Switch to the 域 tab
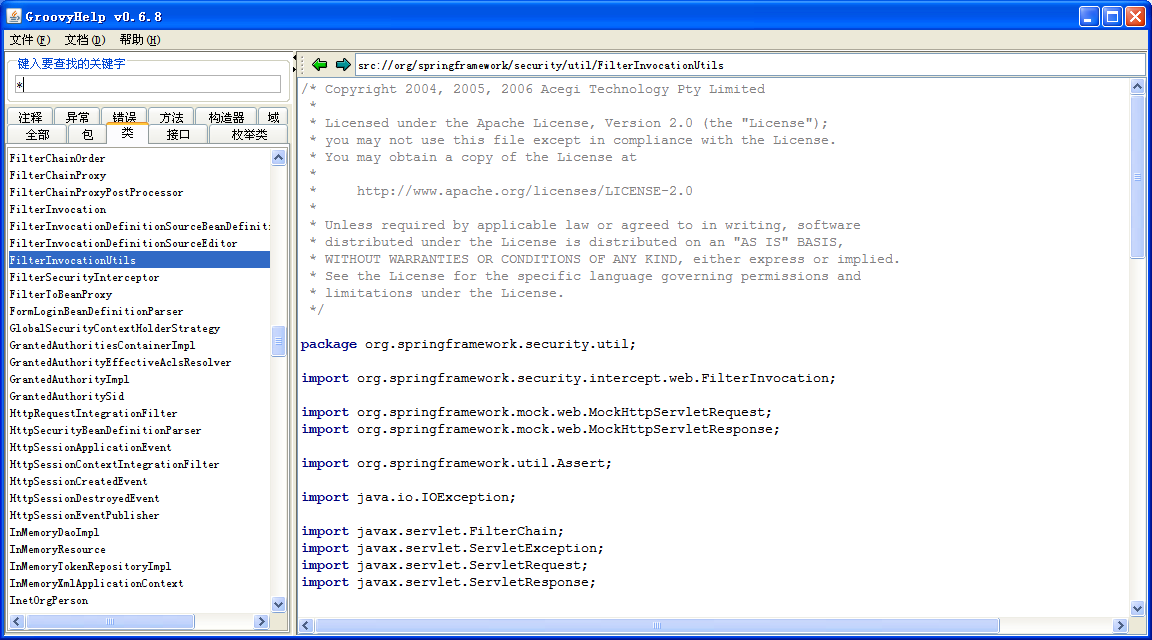Viewport: 1152px width, 640px height. coord(273,117)
